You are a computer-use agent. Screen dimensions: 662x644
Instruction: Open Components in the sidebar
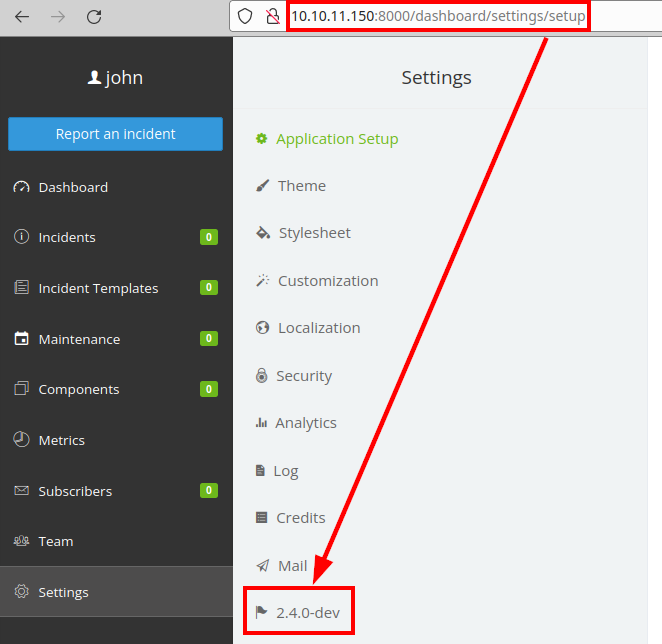116,389
